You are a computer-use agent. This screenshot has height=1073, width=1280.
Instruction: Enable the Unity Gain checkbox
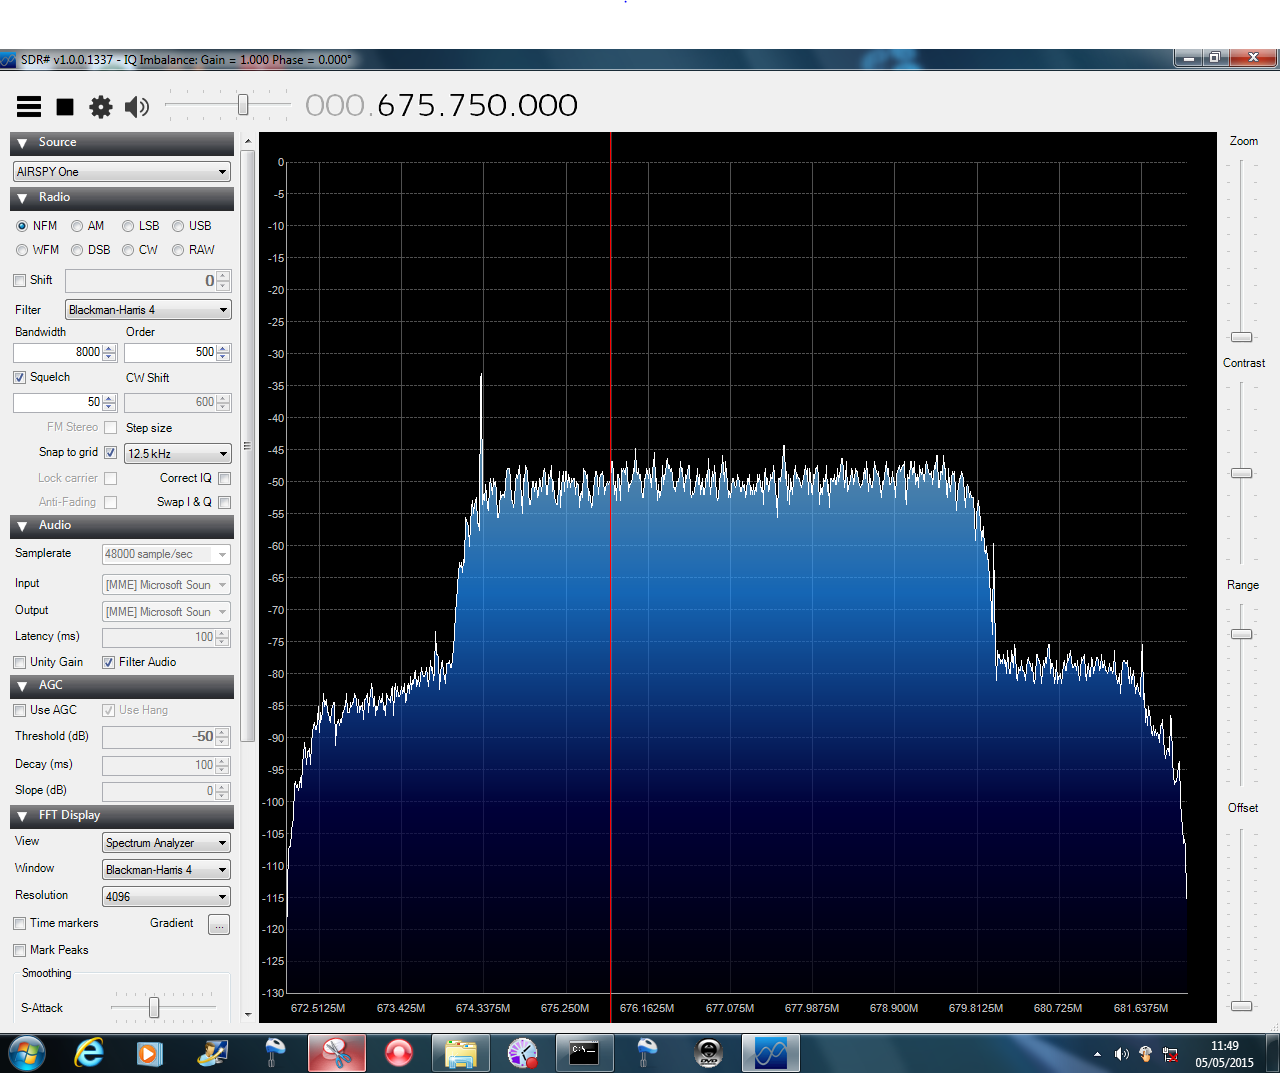[20, 663]
